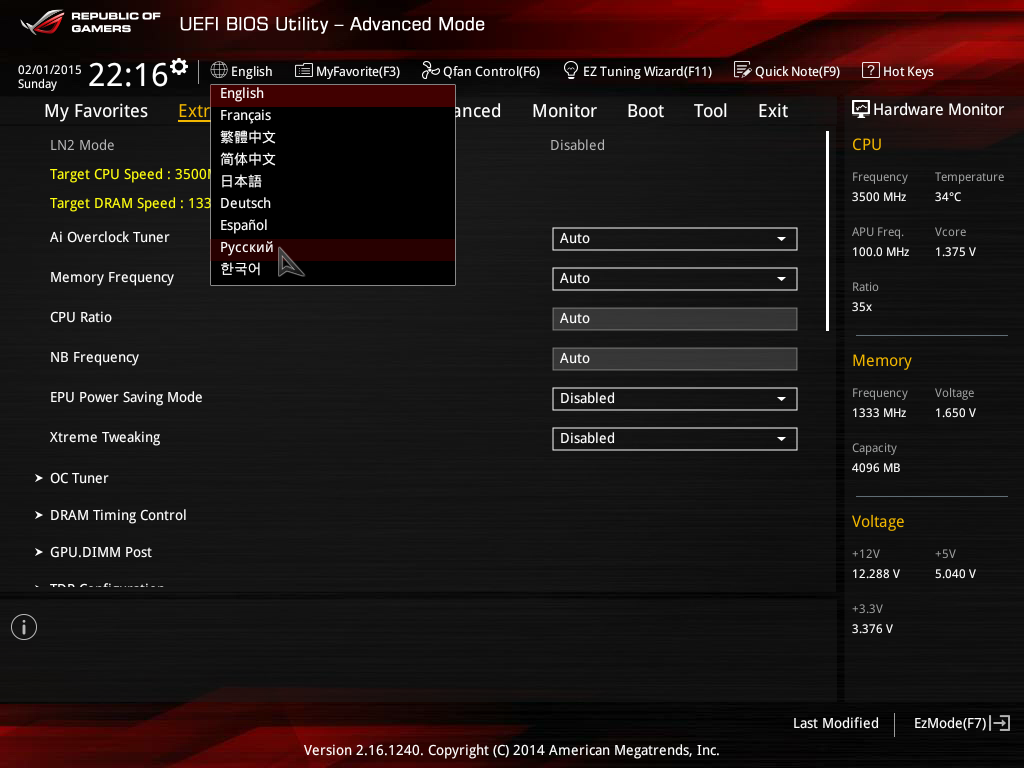
Task: Select Español in the language list
Action: click(332, 225)
